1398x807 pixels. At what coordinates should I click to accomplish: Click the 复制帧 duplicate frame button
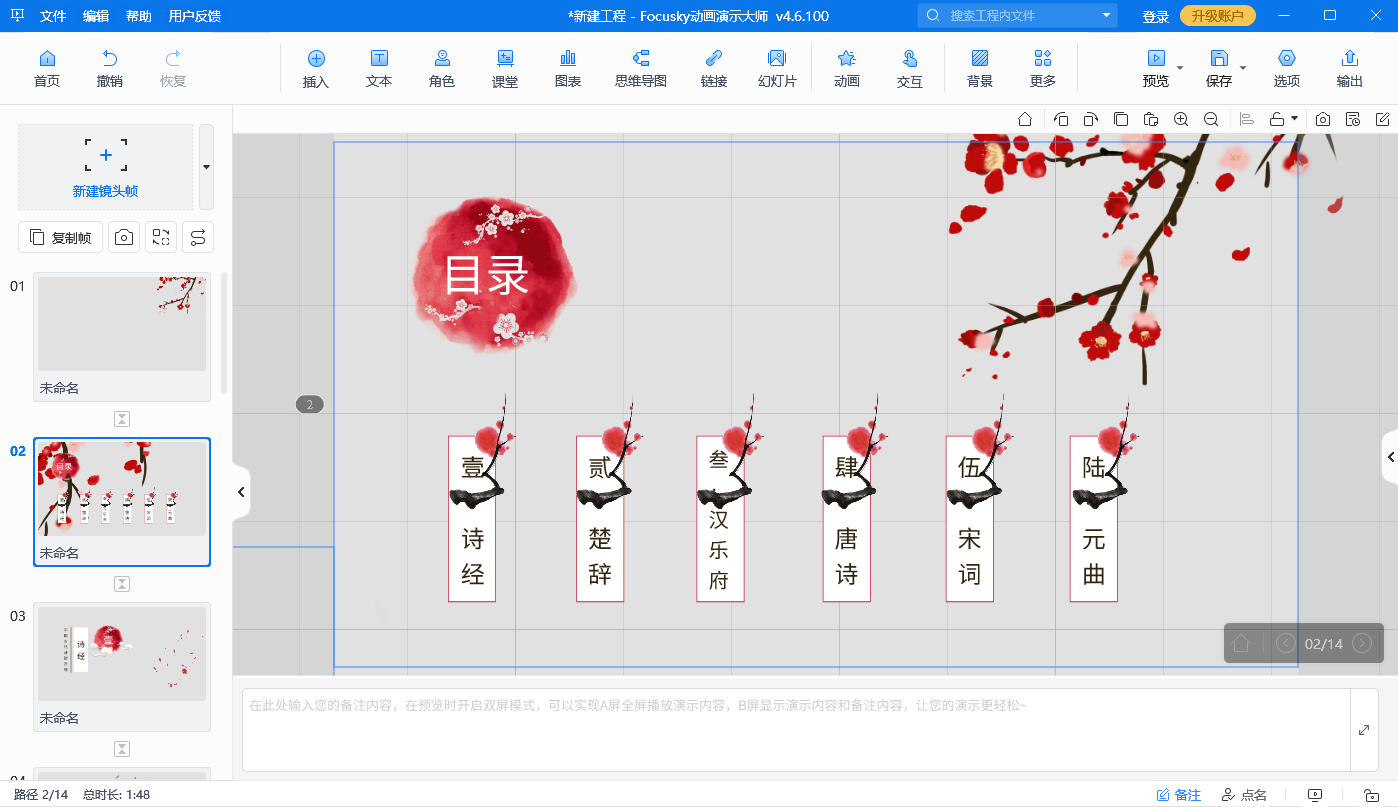[61, 237]
